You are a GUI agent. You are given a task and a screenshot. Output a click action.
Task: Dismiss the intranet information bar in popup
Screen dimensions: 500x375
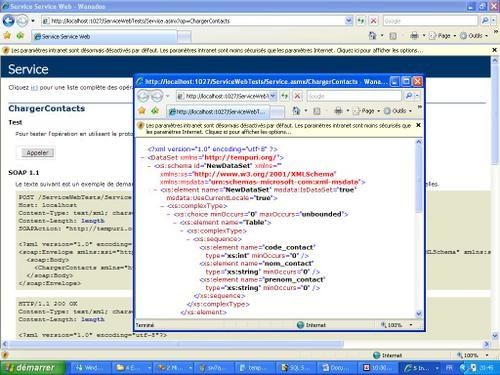(x=418, y=125)
